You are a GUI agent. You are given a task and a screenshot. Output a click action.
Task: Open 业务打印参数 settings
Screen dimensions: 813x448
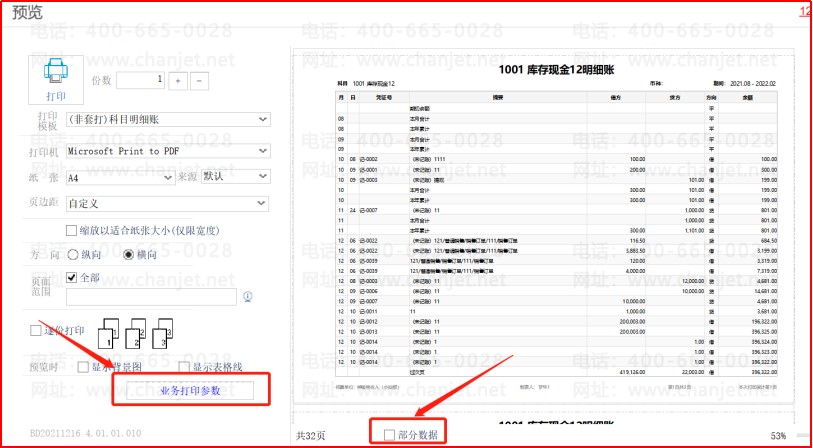(x=190, y=390)
